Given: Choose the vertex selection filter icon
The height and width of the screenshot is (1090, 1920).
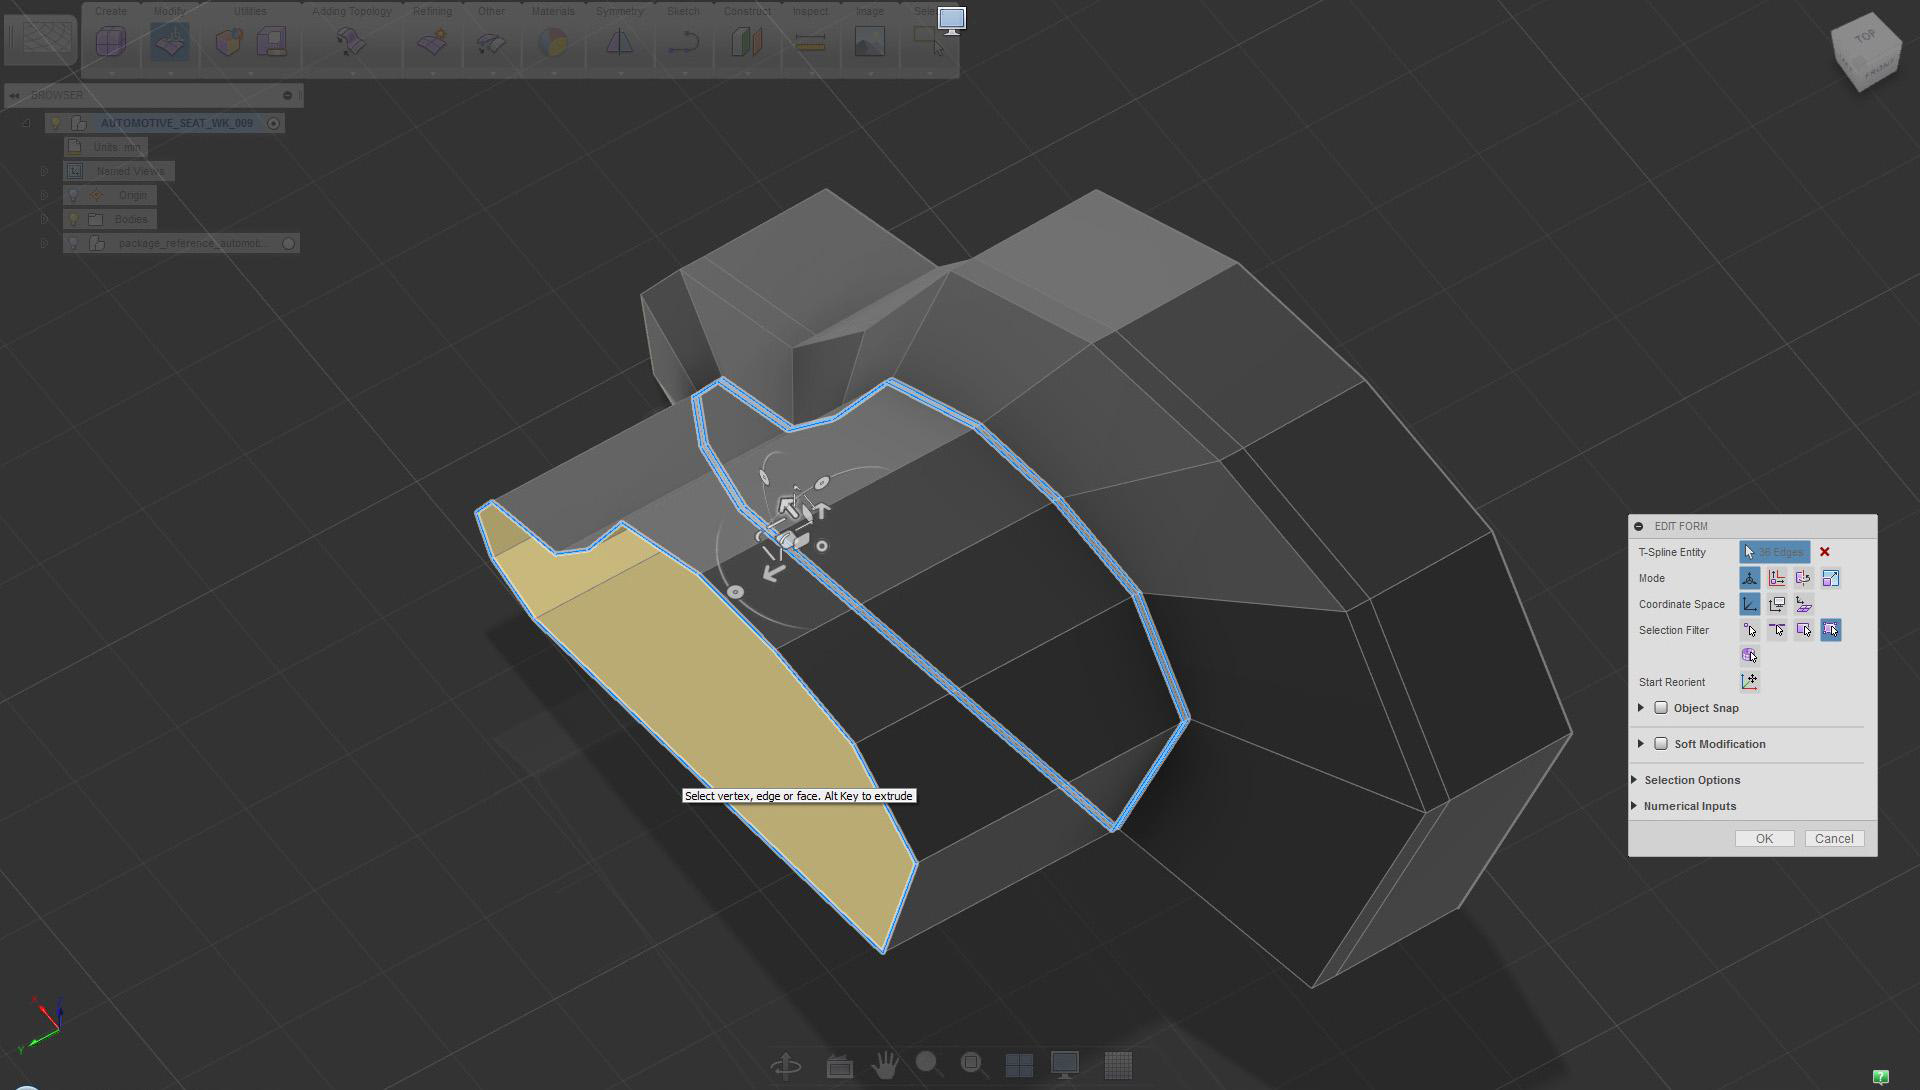Looking at the screenshot, I should (x=1749, y=630).
